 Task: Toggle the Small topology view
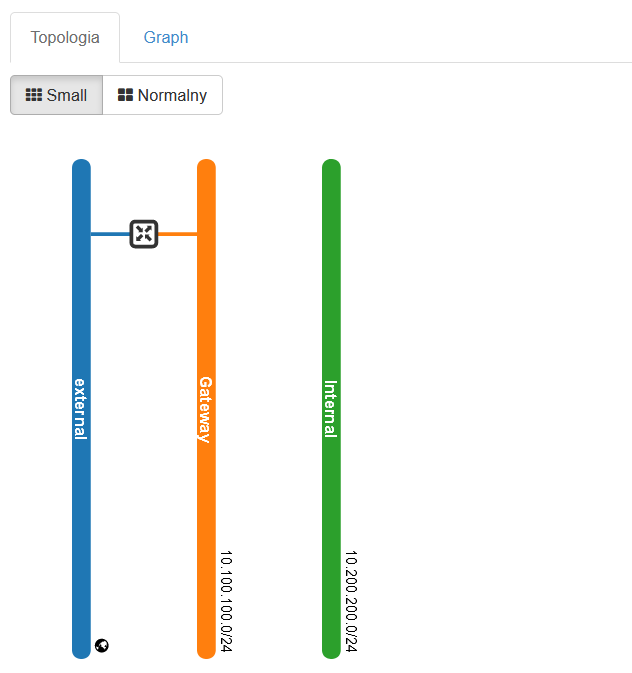point(57,95)
